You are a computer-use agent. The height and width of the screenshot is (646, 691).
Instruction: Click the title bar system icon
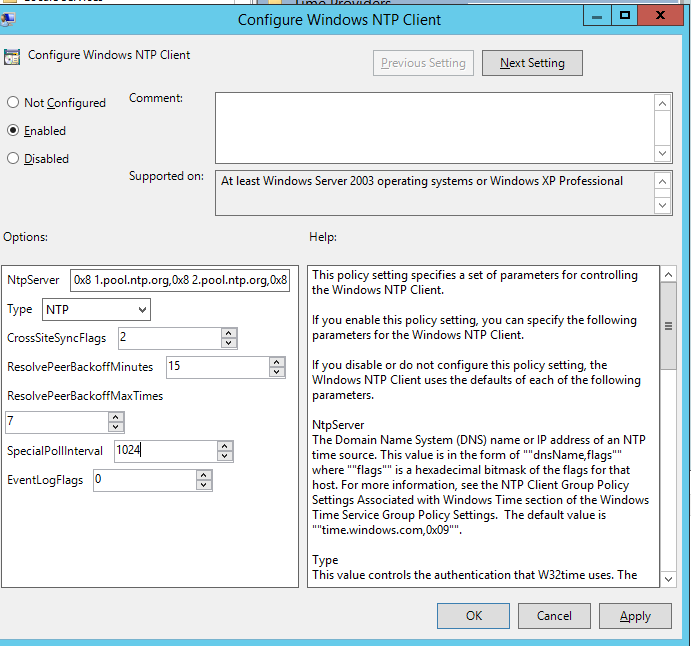(7, 19)
